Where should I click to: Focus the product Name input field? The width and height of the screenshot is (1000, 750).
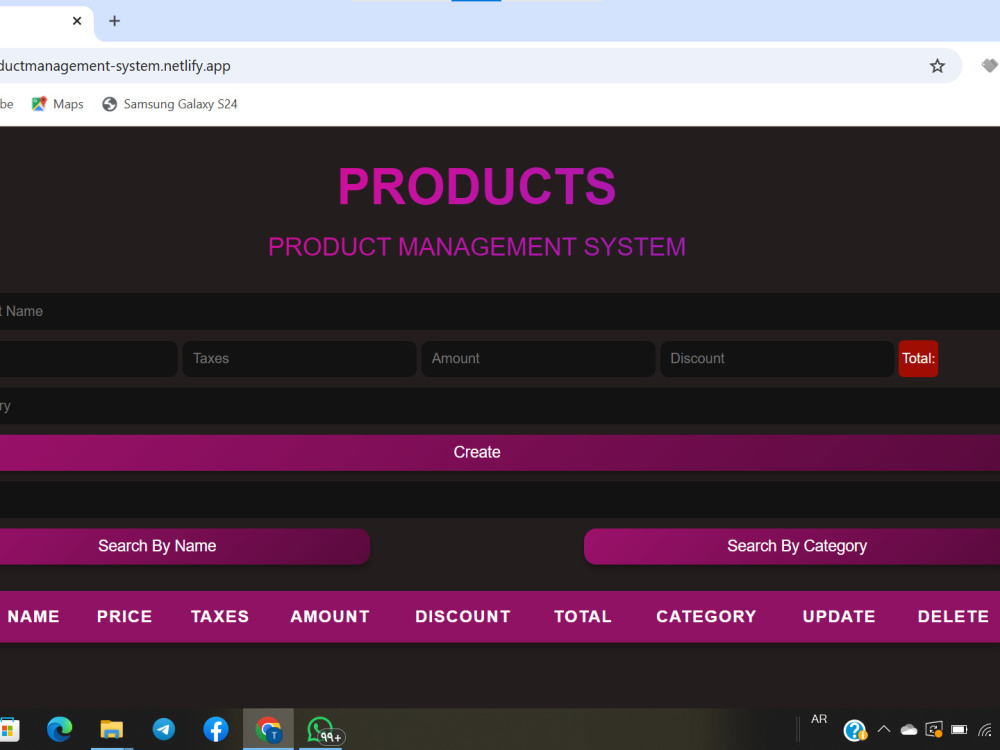point(500,311)
